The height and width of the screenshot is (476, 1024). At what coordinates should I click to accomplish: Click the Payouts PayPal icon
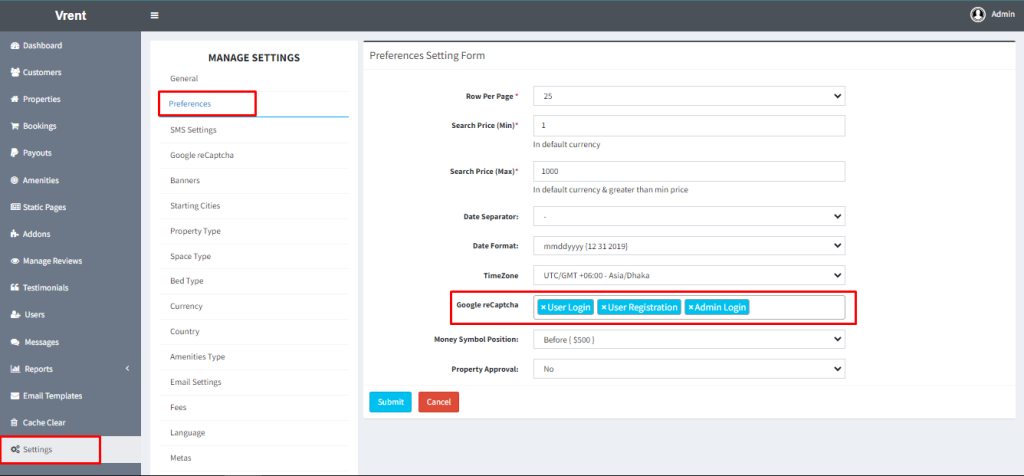tap(14, 153)
